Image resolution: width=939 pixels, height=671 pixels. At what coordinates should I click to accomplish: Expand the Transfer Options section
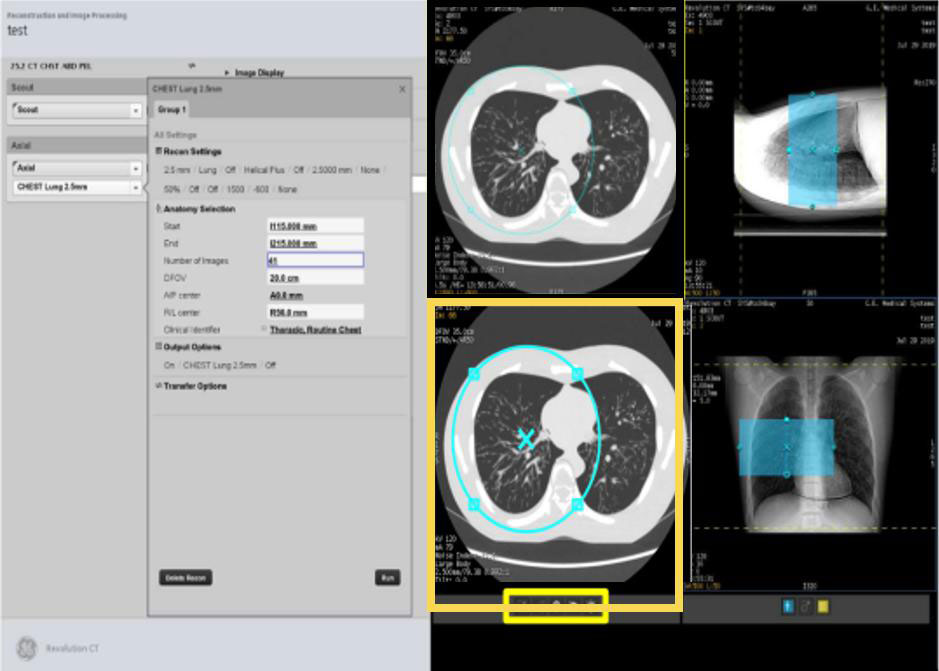pyautogui.click(x=158, y=386)
